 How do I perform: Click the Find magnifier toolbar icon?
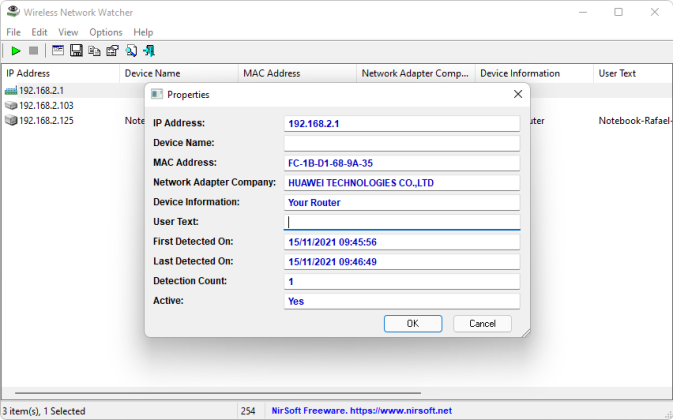coord(131,51)
